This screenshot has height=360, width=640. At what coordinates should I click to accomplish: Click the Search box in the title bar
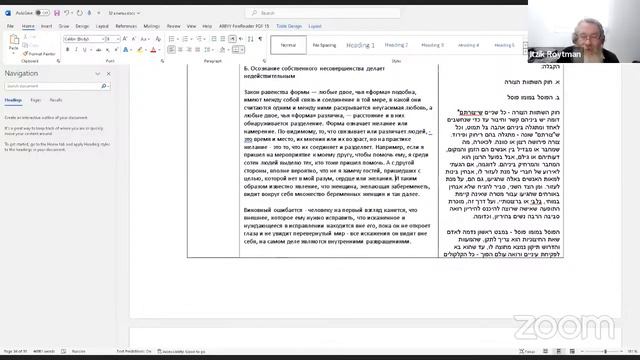(323, 13)
